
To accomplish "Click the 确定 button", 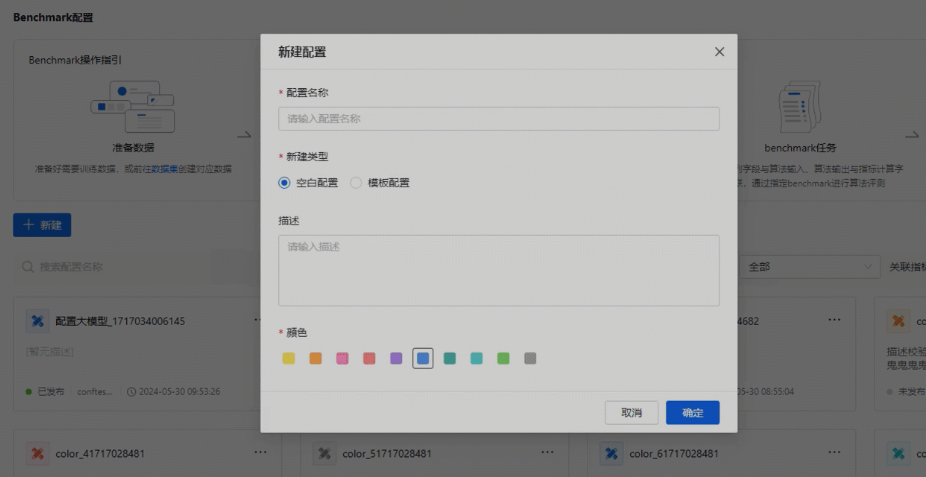I will [x=693, y=413].
